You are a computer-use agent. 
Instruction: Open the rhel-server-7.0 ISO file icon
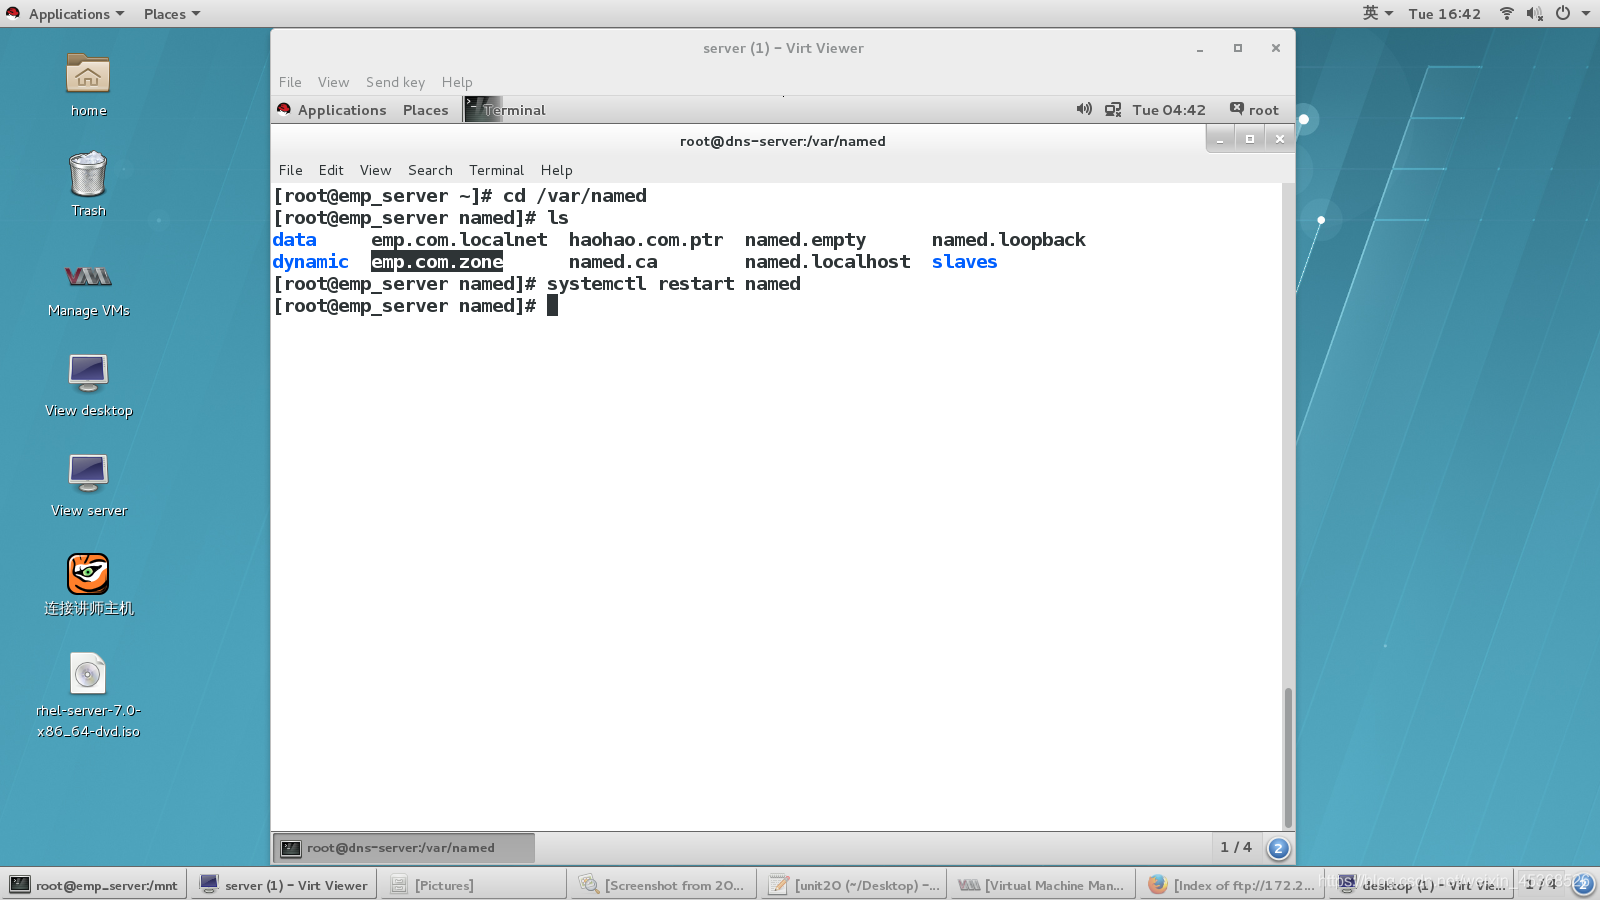coord(88,675)
